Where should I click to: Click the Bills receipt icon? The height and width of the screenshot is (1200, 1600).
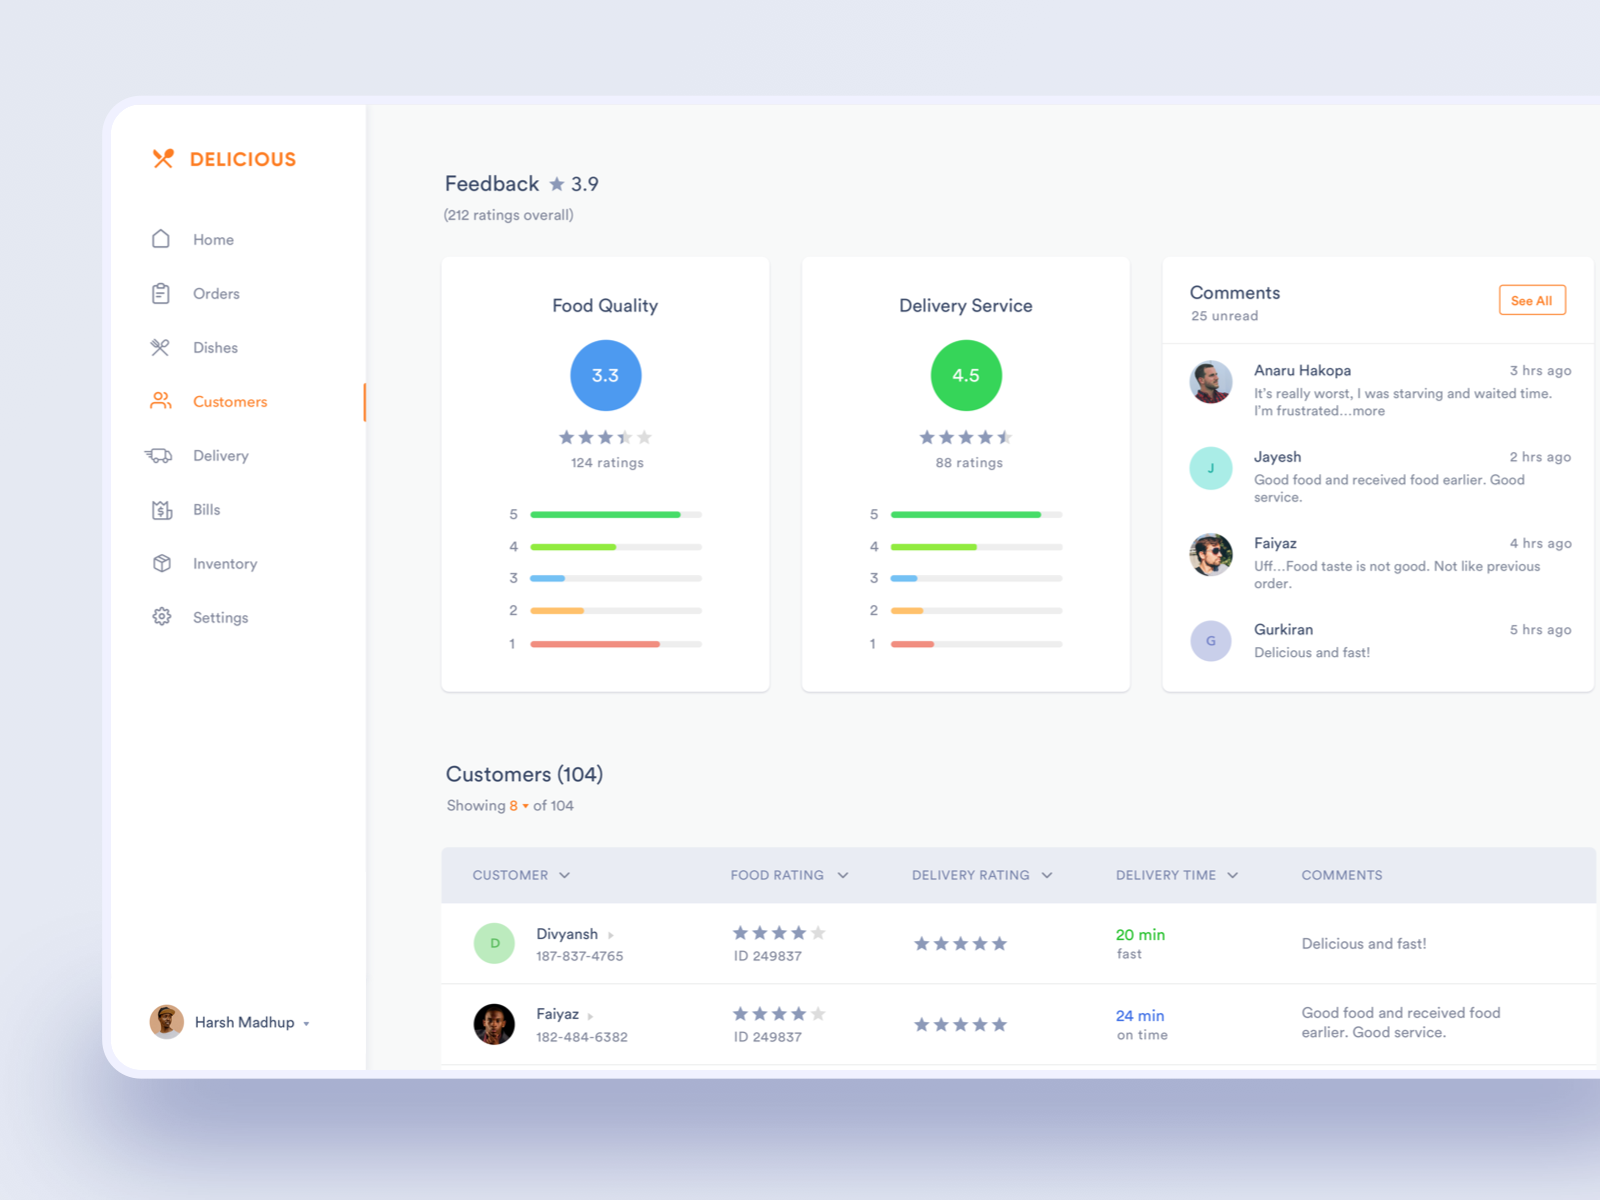click(x=161, y=509)
